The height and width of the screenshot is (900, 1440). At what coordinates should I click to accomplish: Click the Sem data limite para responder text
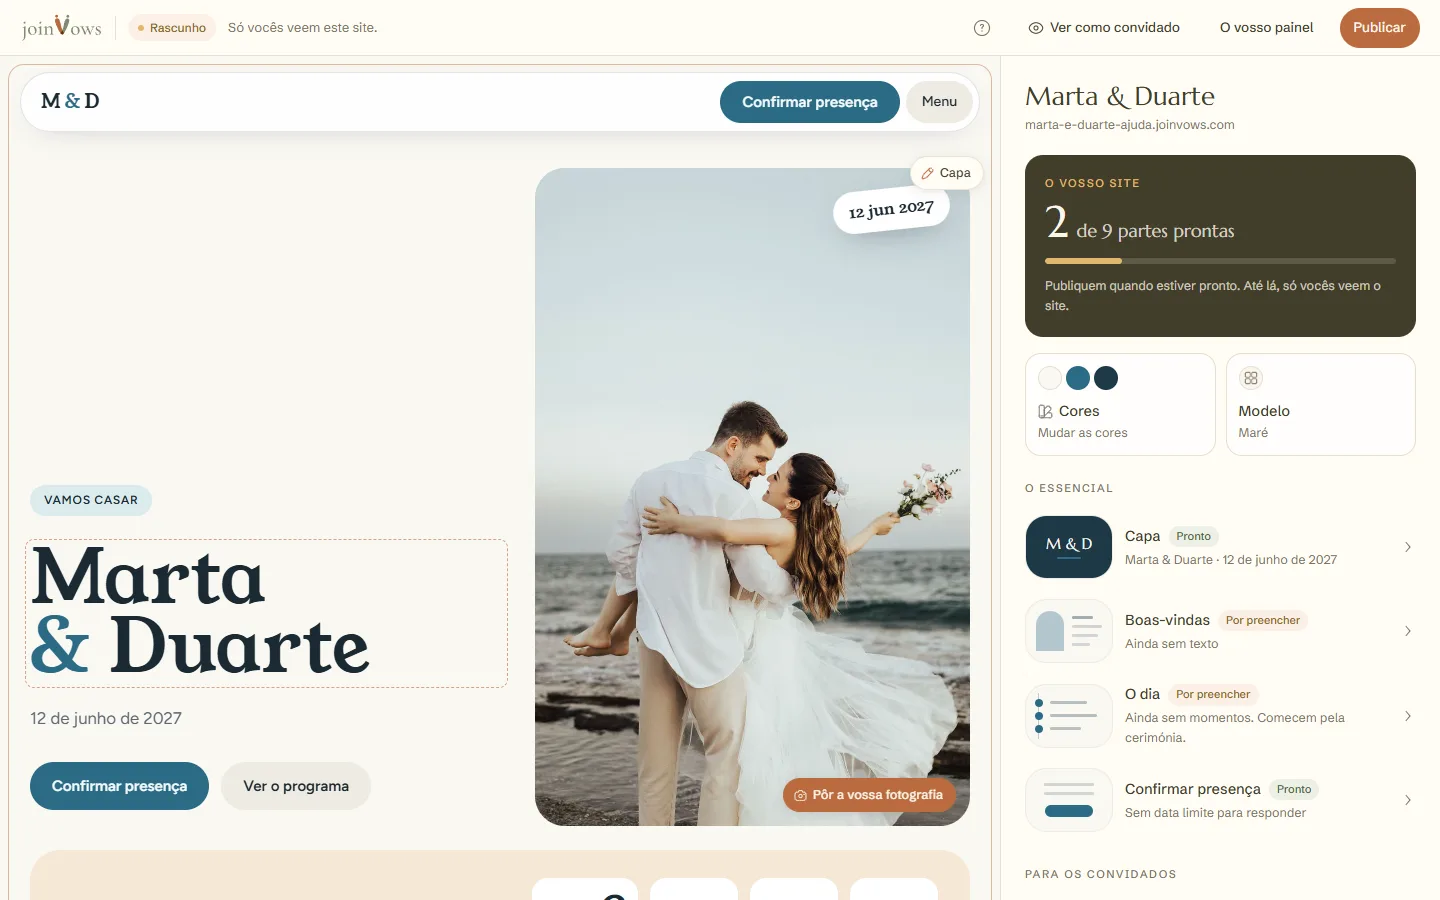[1215, 813]
